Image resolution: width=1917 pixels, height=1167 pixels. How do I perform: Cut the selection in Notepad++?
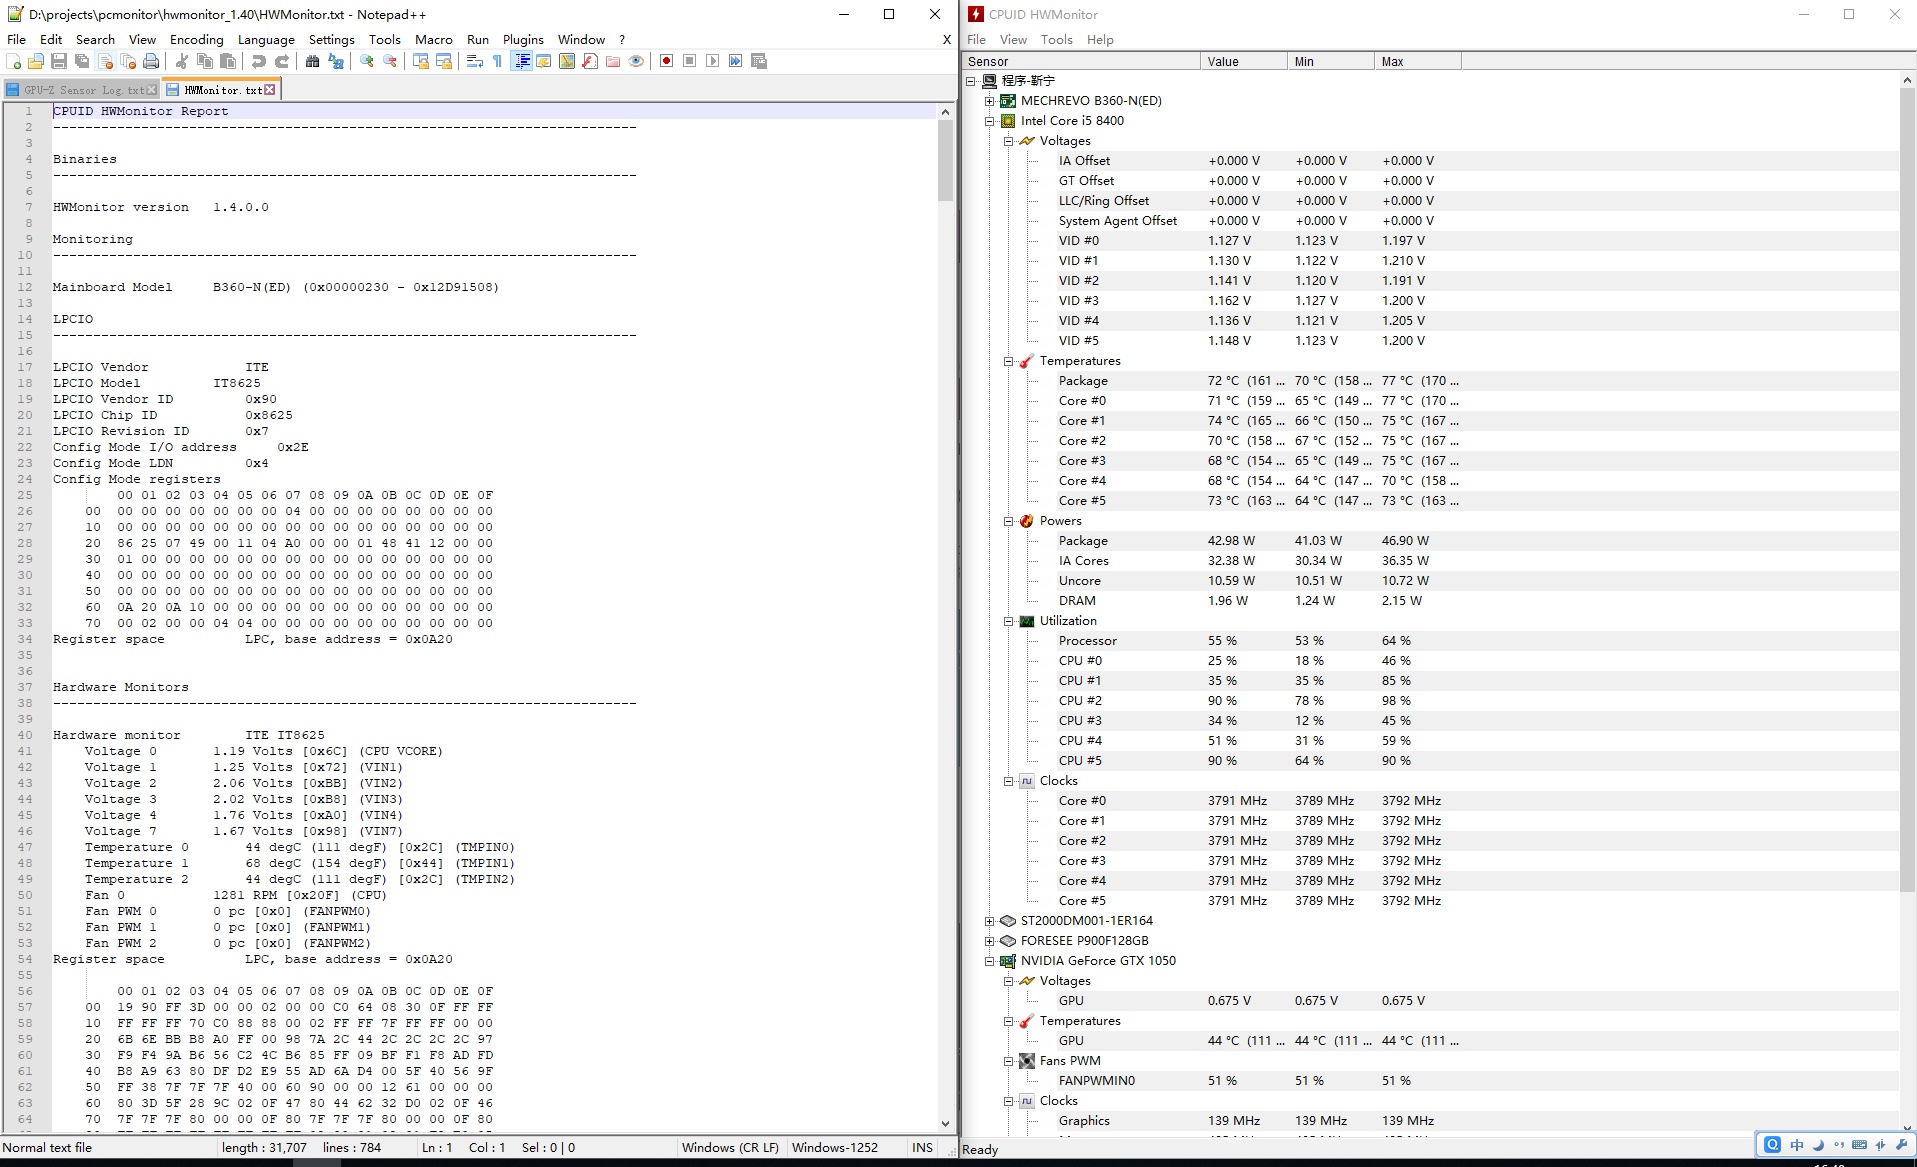(x=182, y=61)
